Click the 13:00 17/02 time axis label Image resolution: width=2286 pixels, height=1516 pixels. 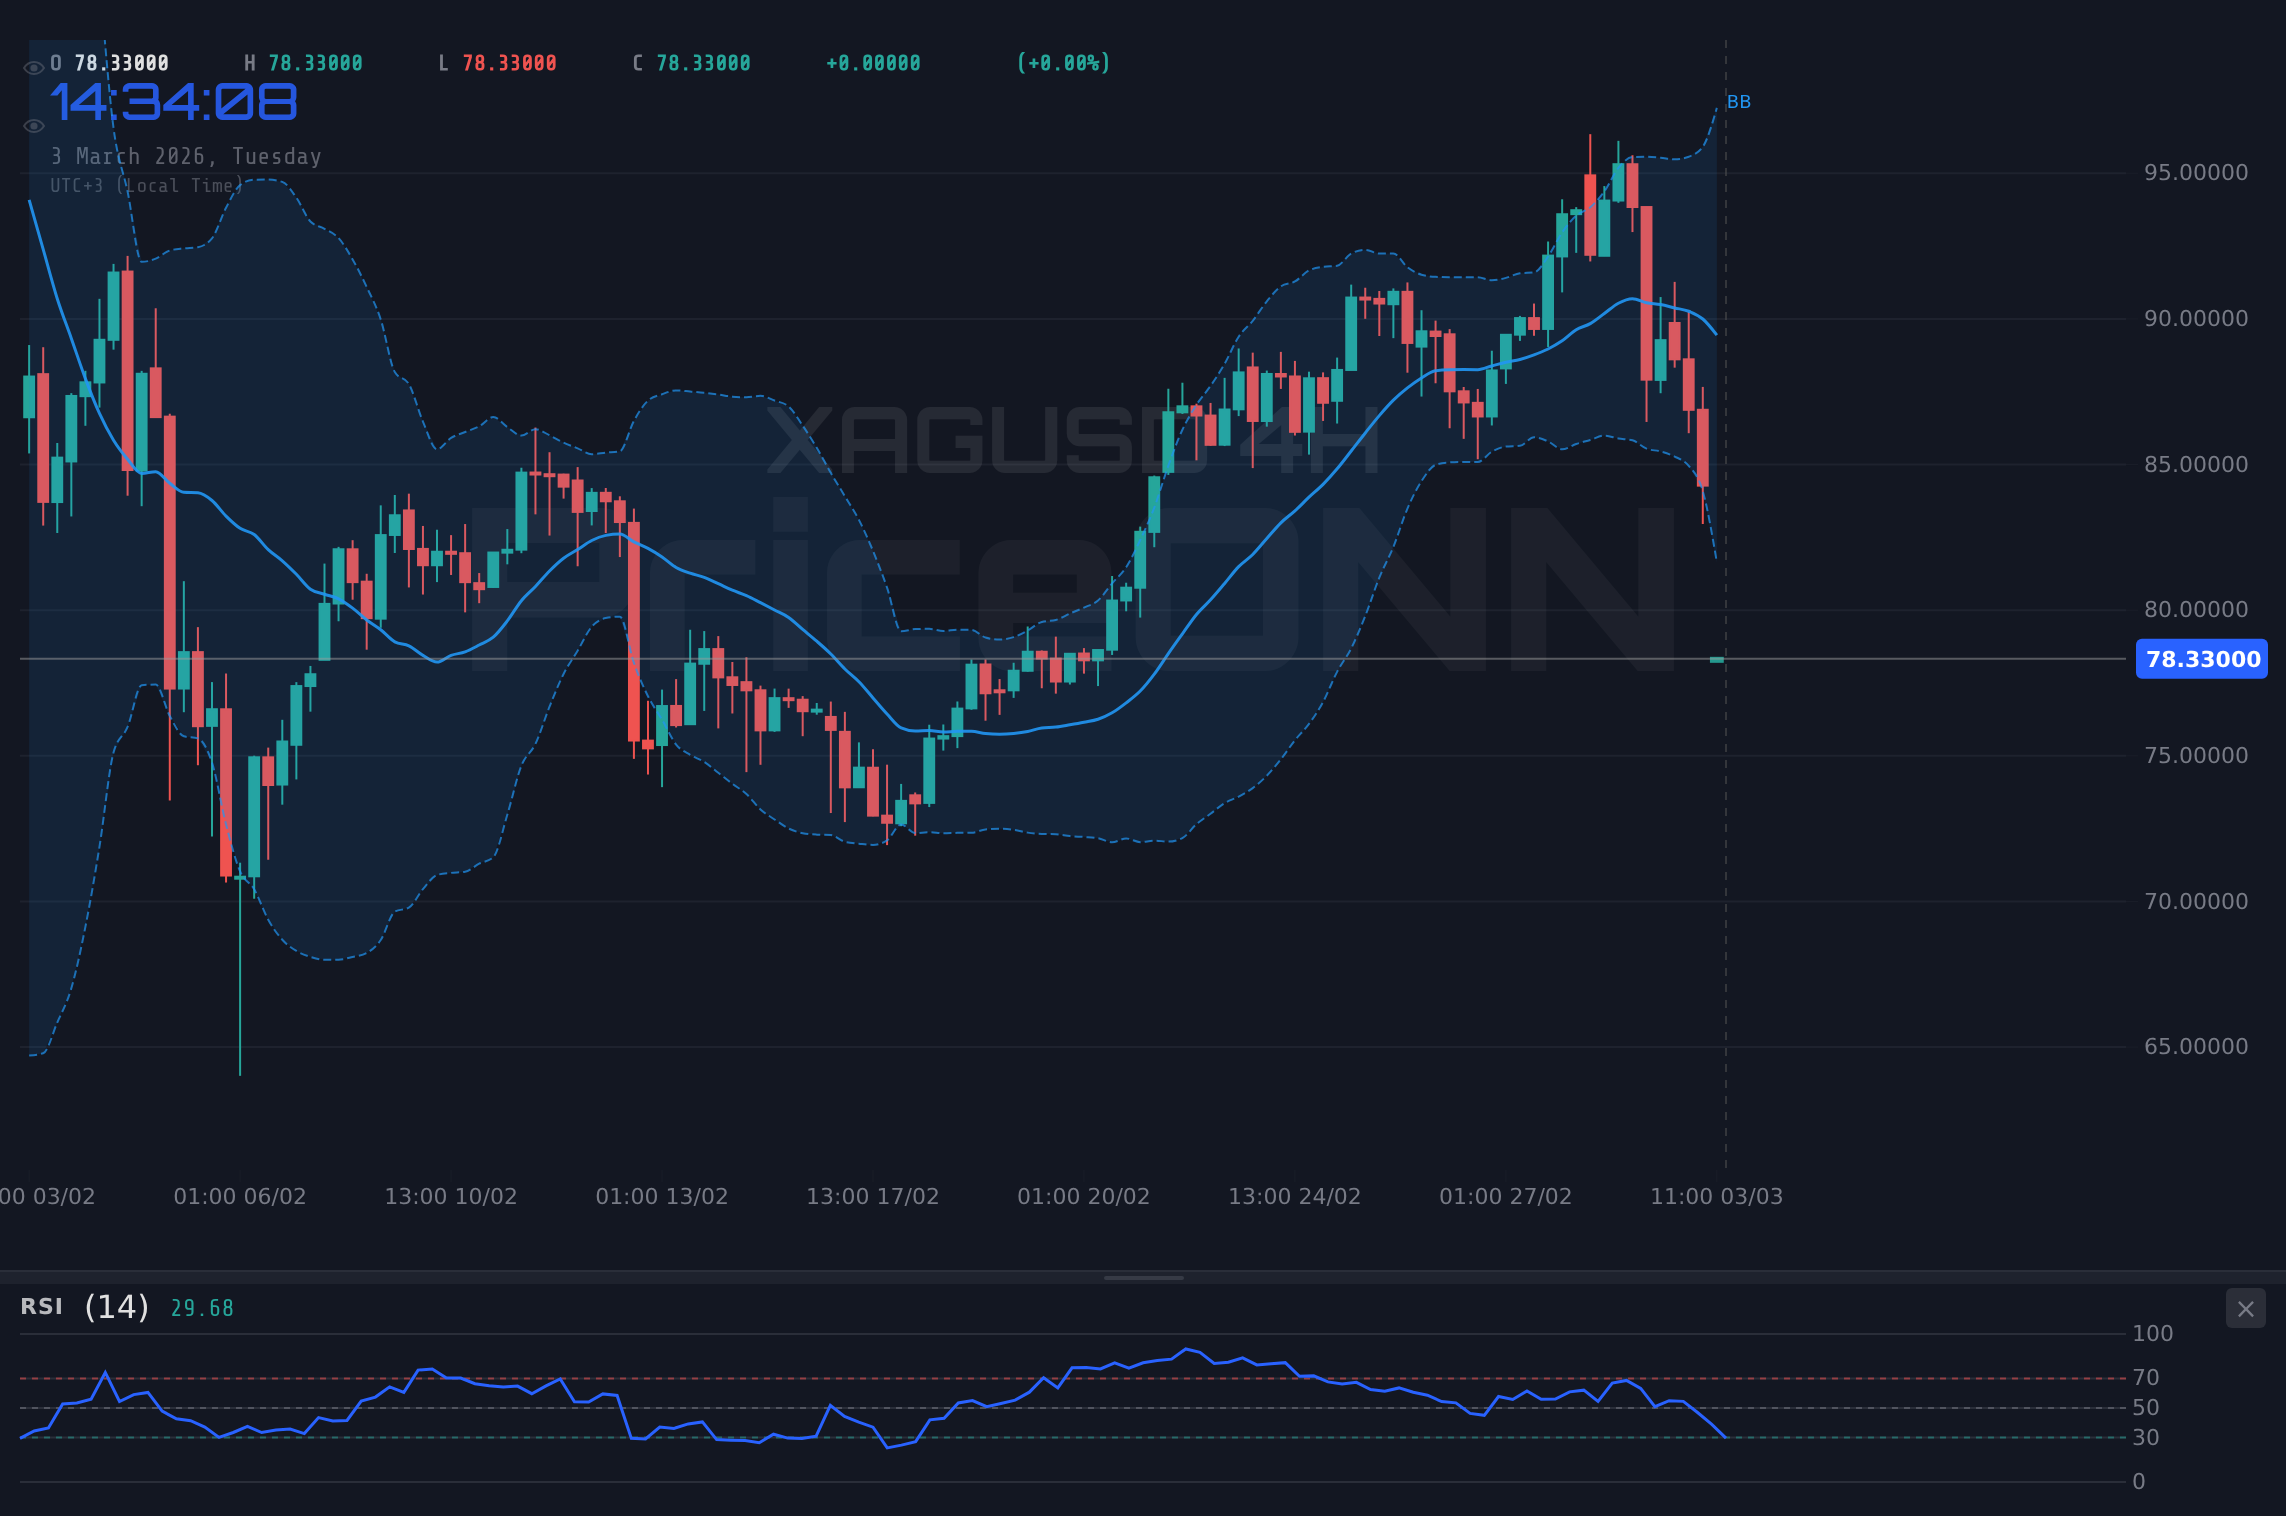click(x=872, y=1195)
